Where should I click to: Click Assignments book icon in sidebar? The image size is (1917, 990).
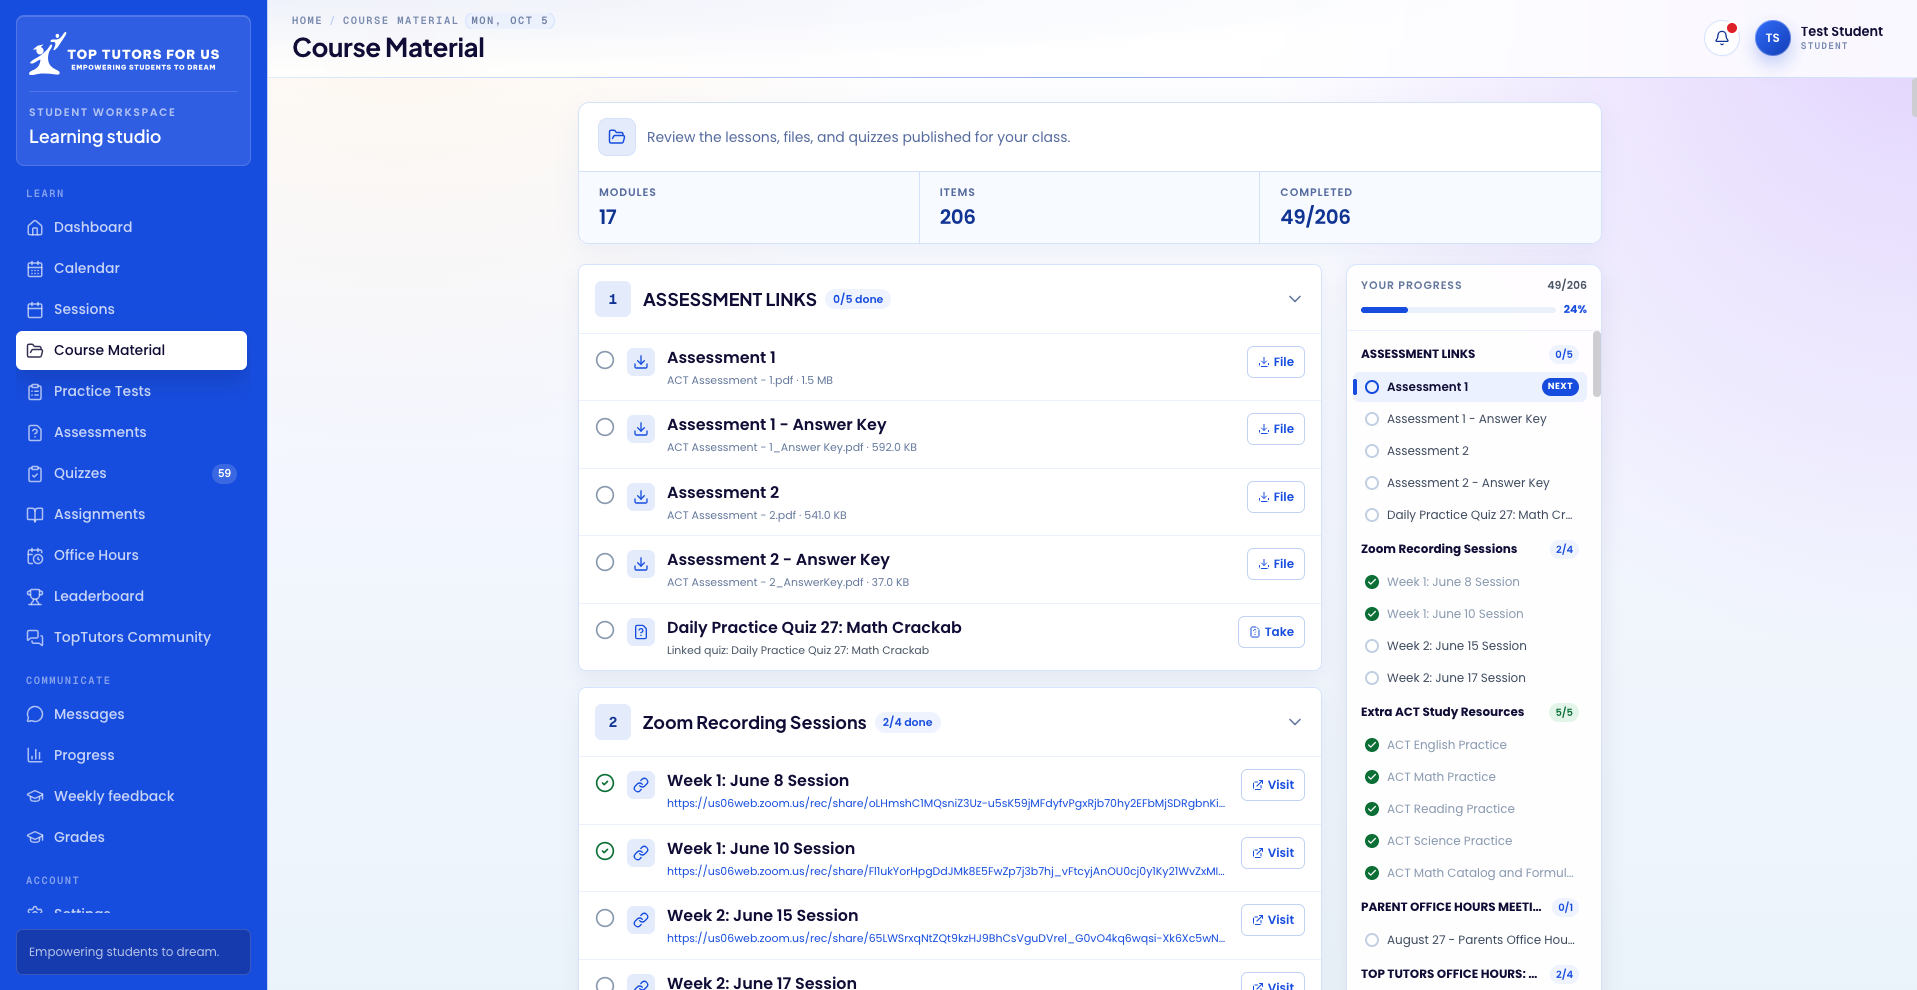35,514
